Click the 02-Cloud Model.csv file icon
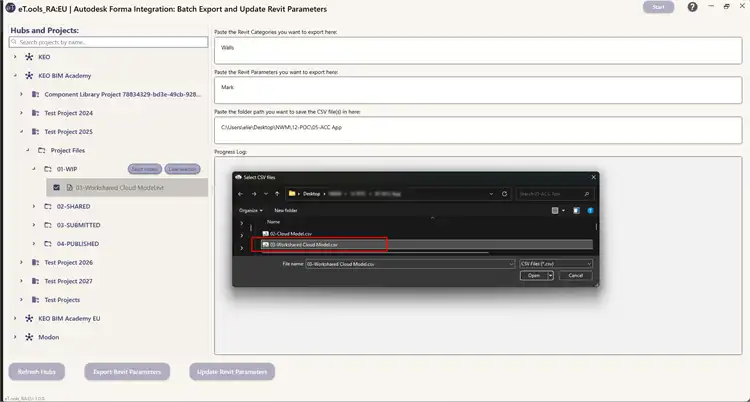Image resolution: width=750 pixels, height=402 pixels. [x=265, y=234]
